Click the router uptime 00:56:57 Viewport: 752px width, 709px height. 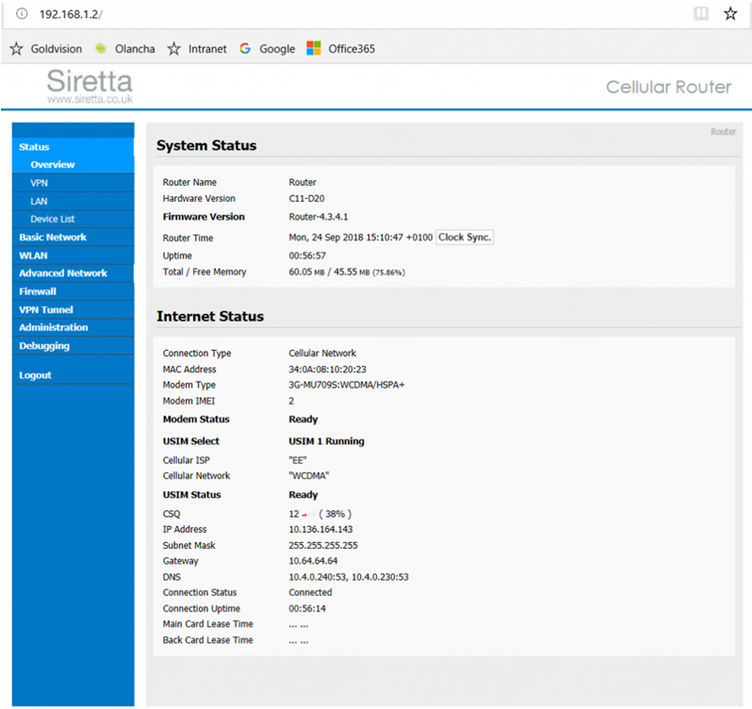307,256
